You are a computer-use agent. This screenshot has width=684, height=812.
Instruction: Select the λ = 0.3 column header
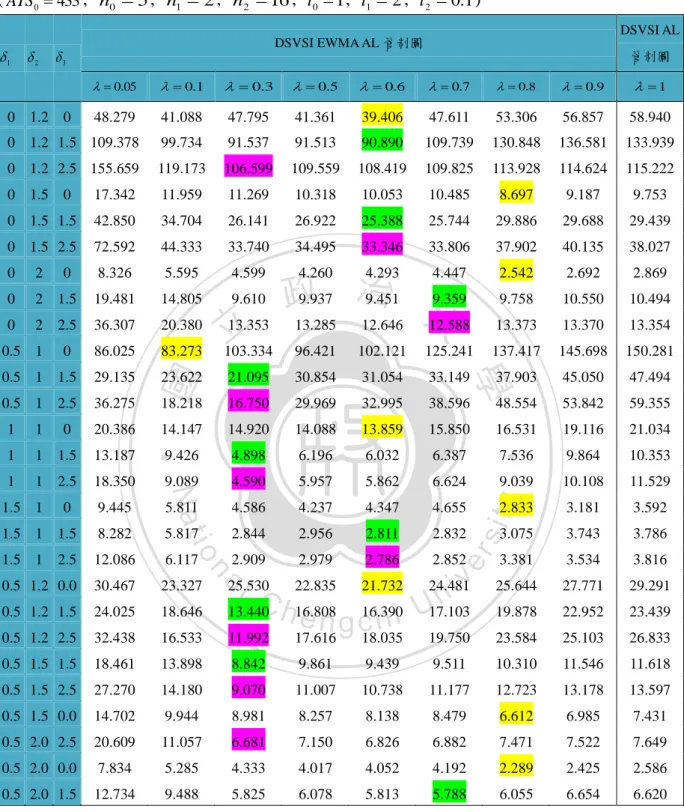[248, 86]
